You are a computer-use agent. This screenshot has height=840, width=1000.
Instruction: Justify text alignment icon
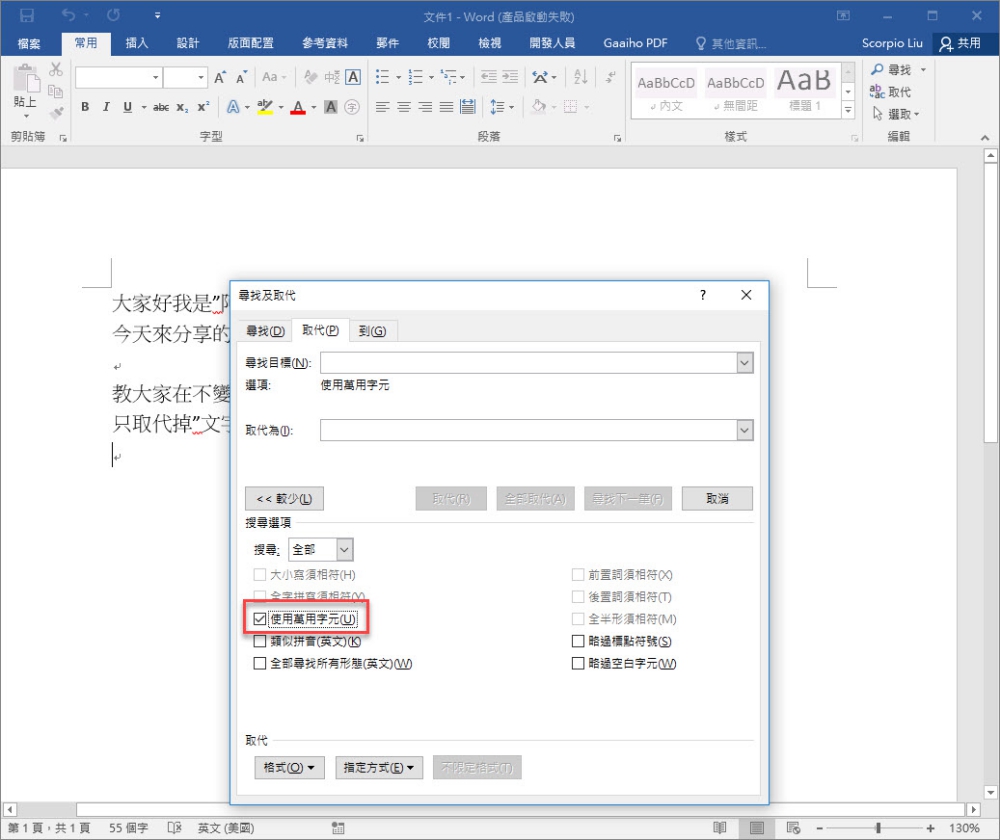pyautogui.click(x=446, y=107)
